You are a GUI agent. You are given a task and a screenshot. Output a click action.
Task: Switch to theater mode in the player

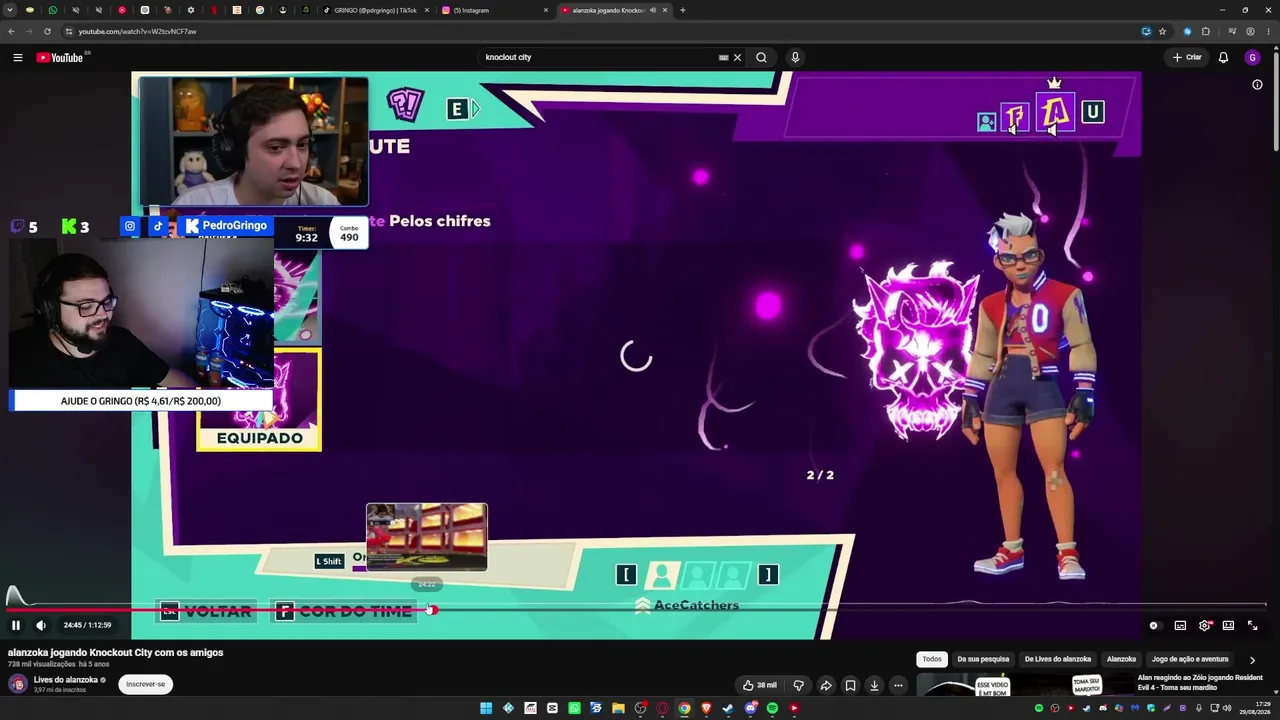tap(1228, 625)
